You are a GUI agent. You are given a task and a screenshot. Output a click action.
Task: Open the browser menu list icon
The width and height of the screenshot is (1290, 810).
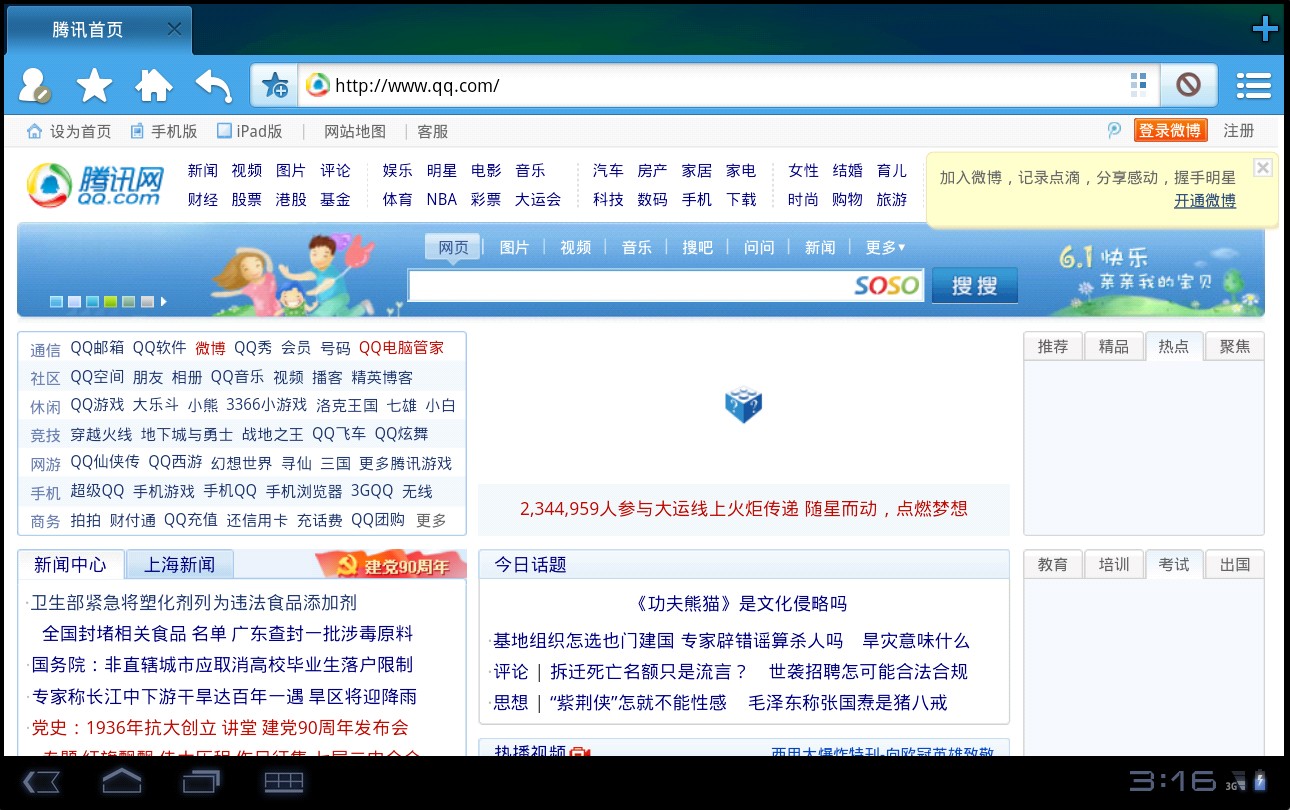[1253, 85]
